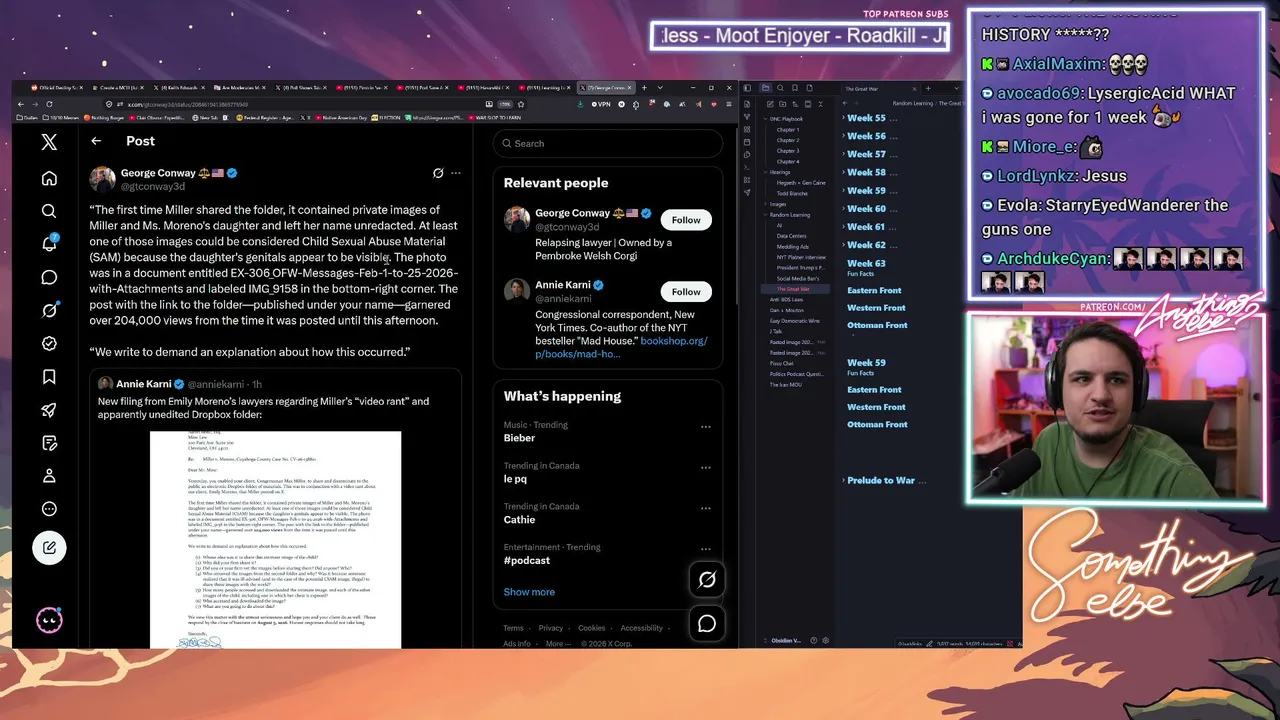Open Grok explain icon on Conway's post
Image resolution: width=1280 pixels, height=720 pixels.
(438, 173)
